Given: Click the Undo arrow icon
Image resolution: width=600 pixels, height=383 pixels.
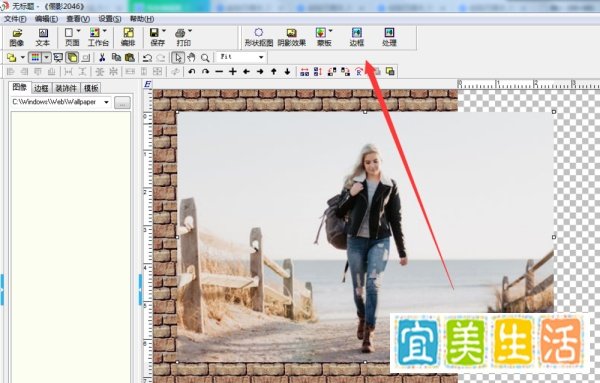Looking at the screenshot, I should (147, 58).
